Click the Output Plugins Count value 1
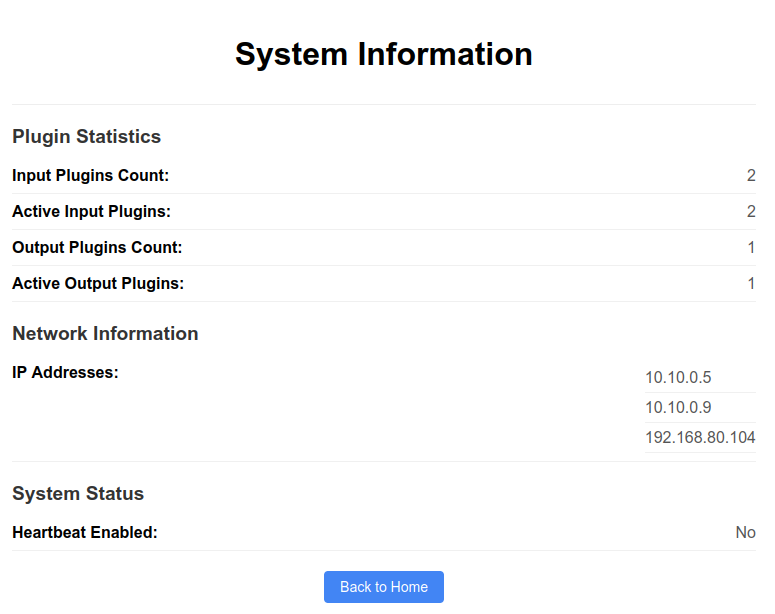Screen dimensions: 775x614 [x=751, y=248]
